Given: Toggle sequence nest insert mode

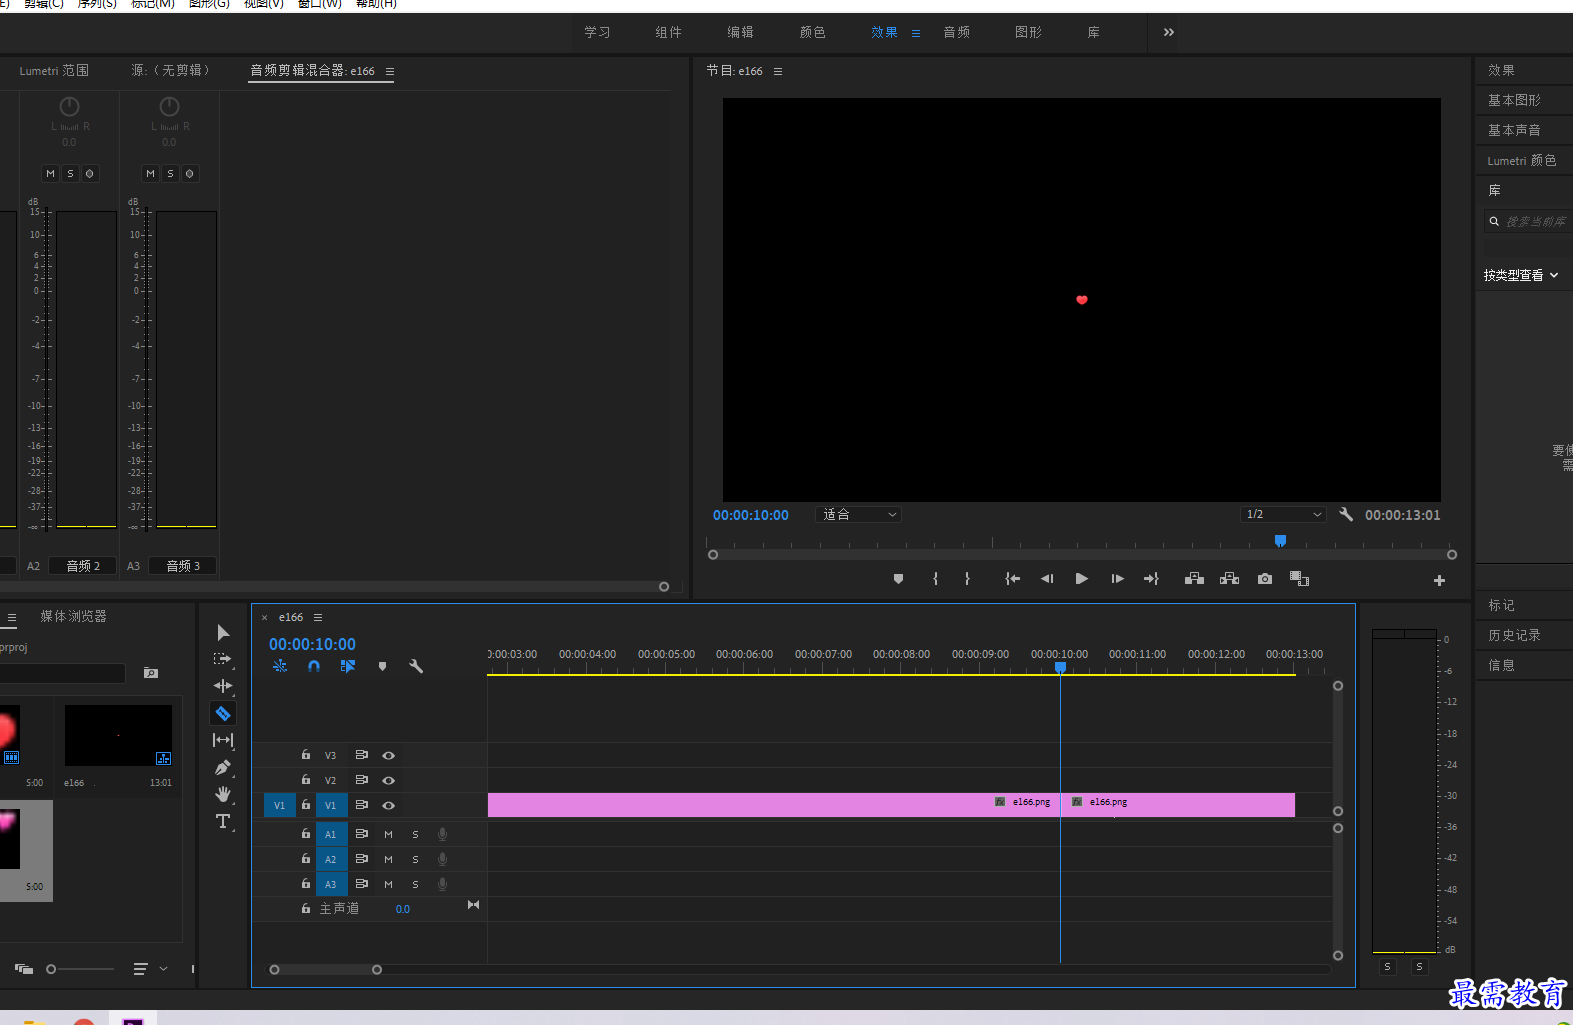Looking at the screenshot, I should click(x=280, y=666).
